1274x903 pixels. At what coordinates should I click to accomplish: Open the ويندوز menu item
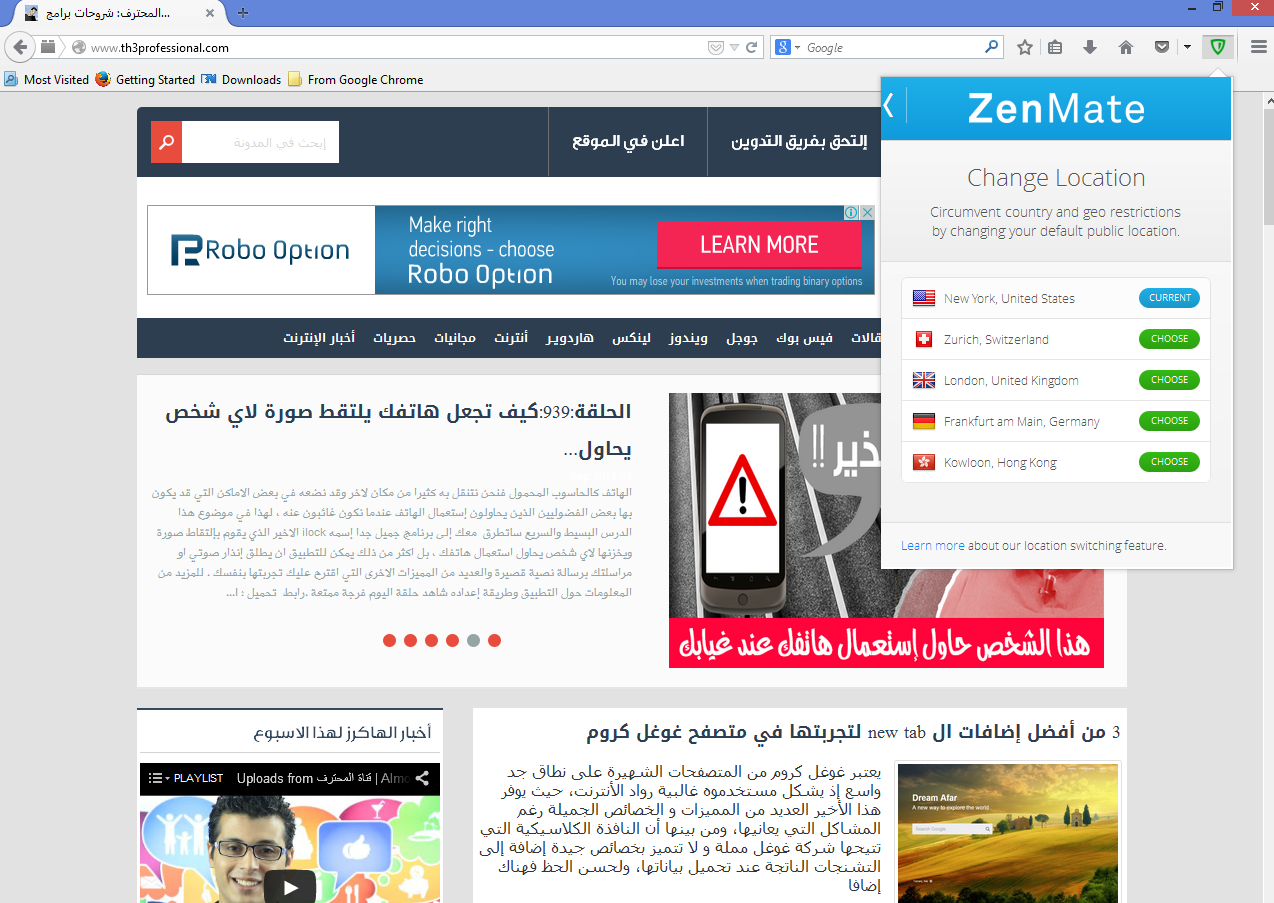click(x=688, y=338)
